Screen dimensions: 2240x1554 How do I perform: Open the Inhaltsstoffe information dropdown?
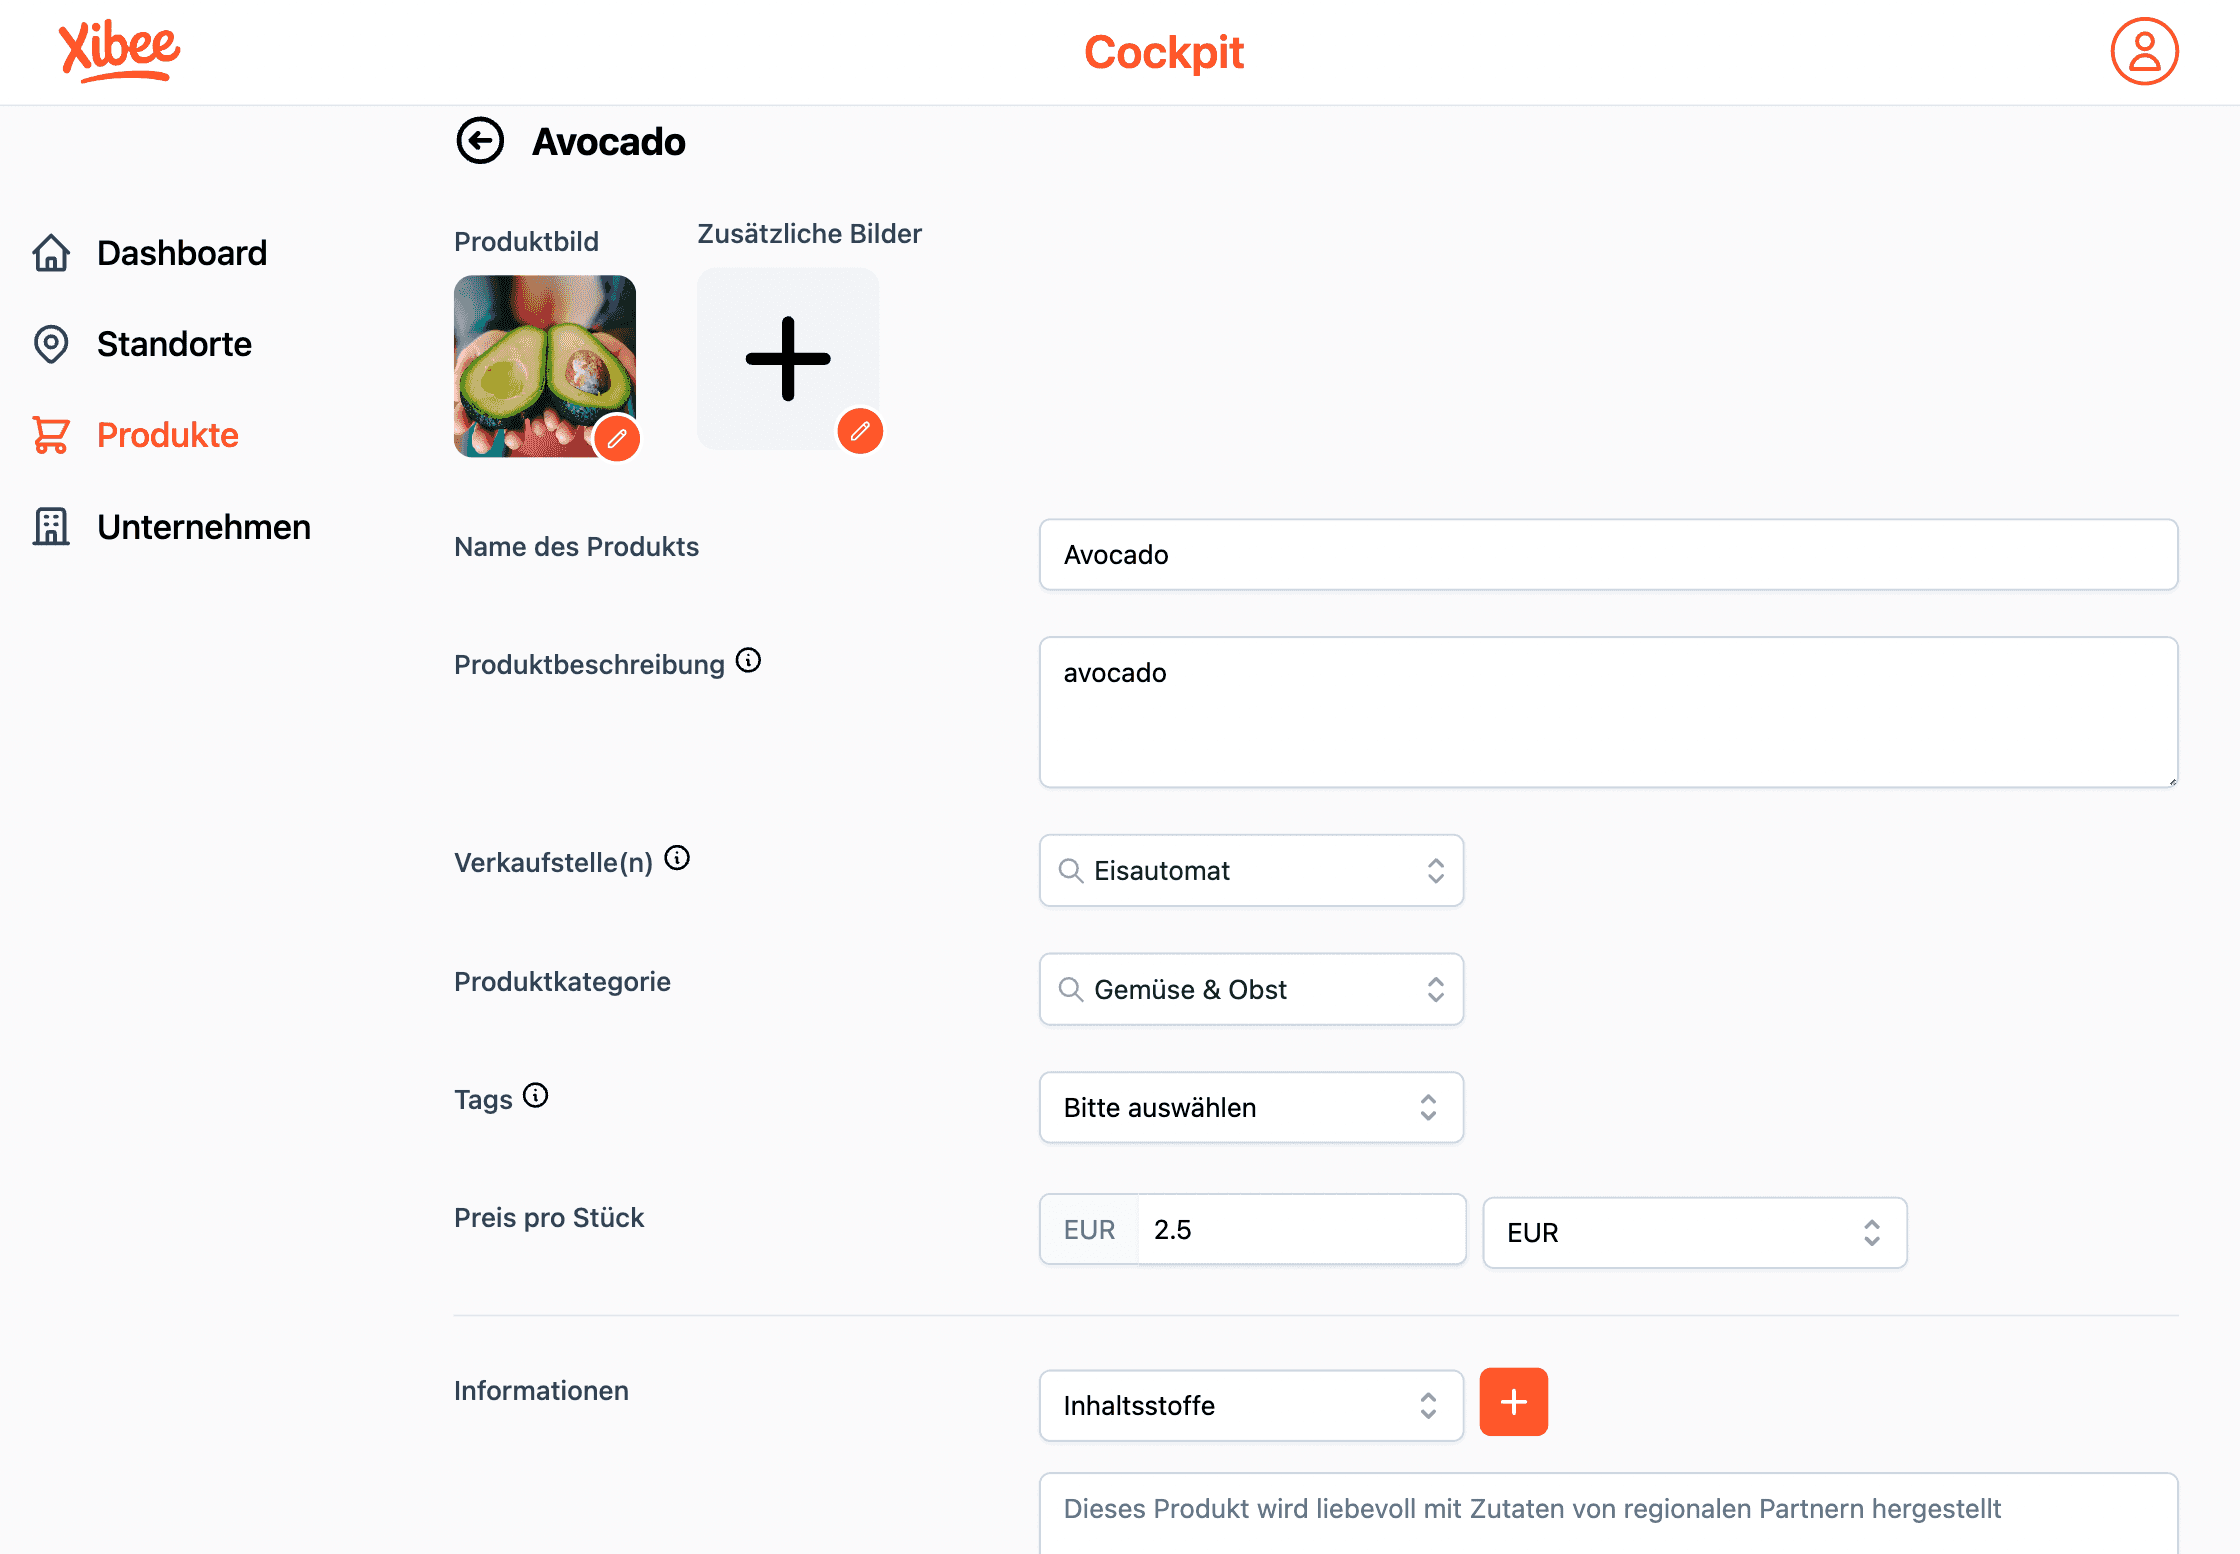pos(1251,1406)
